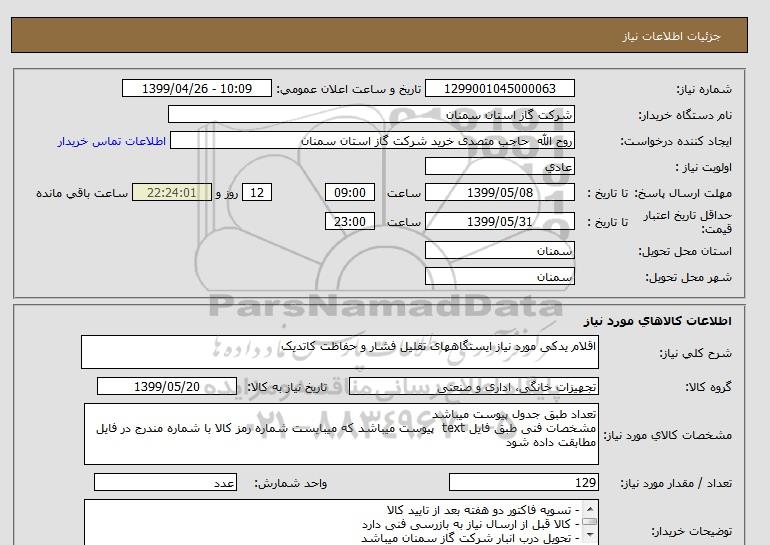Click the goods specifications text area

(x=341, y=434)
